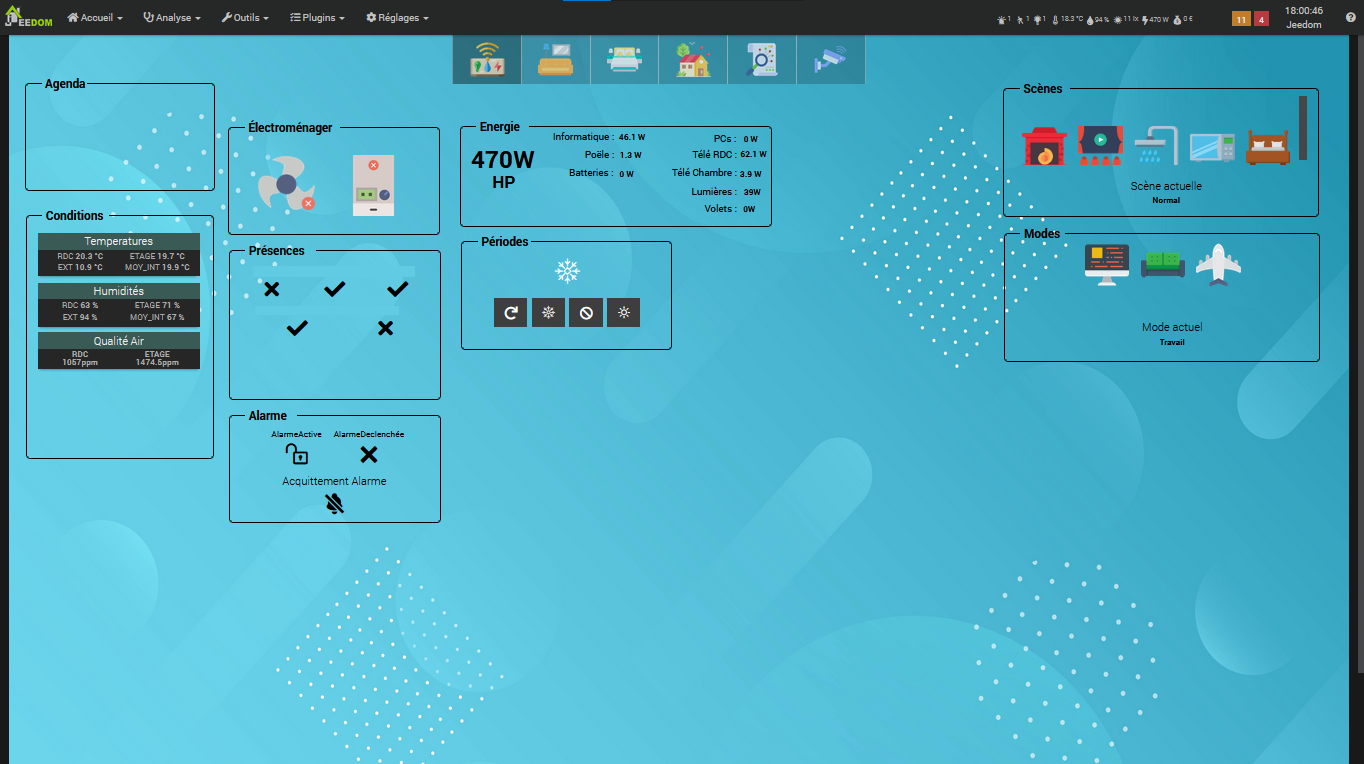Toggle the AlarmeActive padlock
This screenshot has height=764, width=1364.
[296, 455]
